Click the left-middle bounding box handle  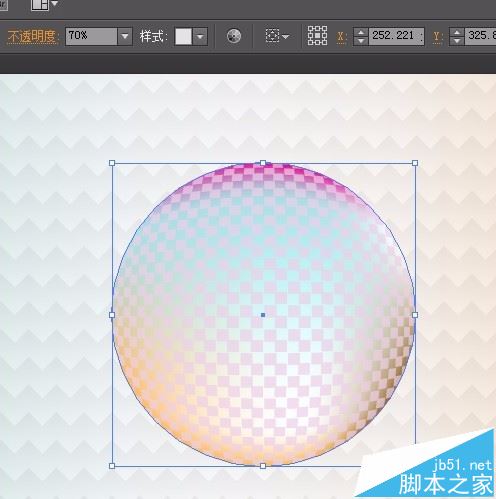pyautogui.click(x=112, y=315)
